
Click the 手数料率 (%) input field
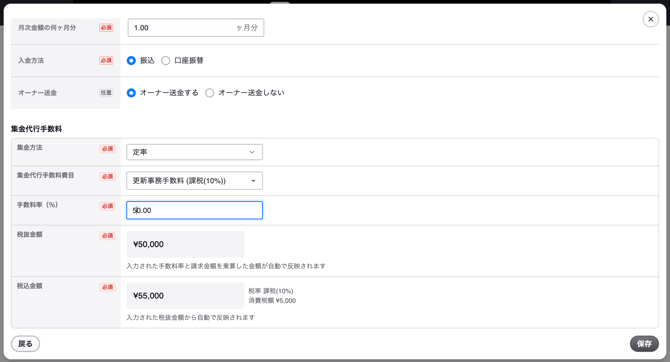click(194, 210)
